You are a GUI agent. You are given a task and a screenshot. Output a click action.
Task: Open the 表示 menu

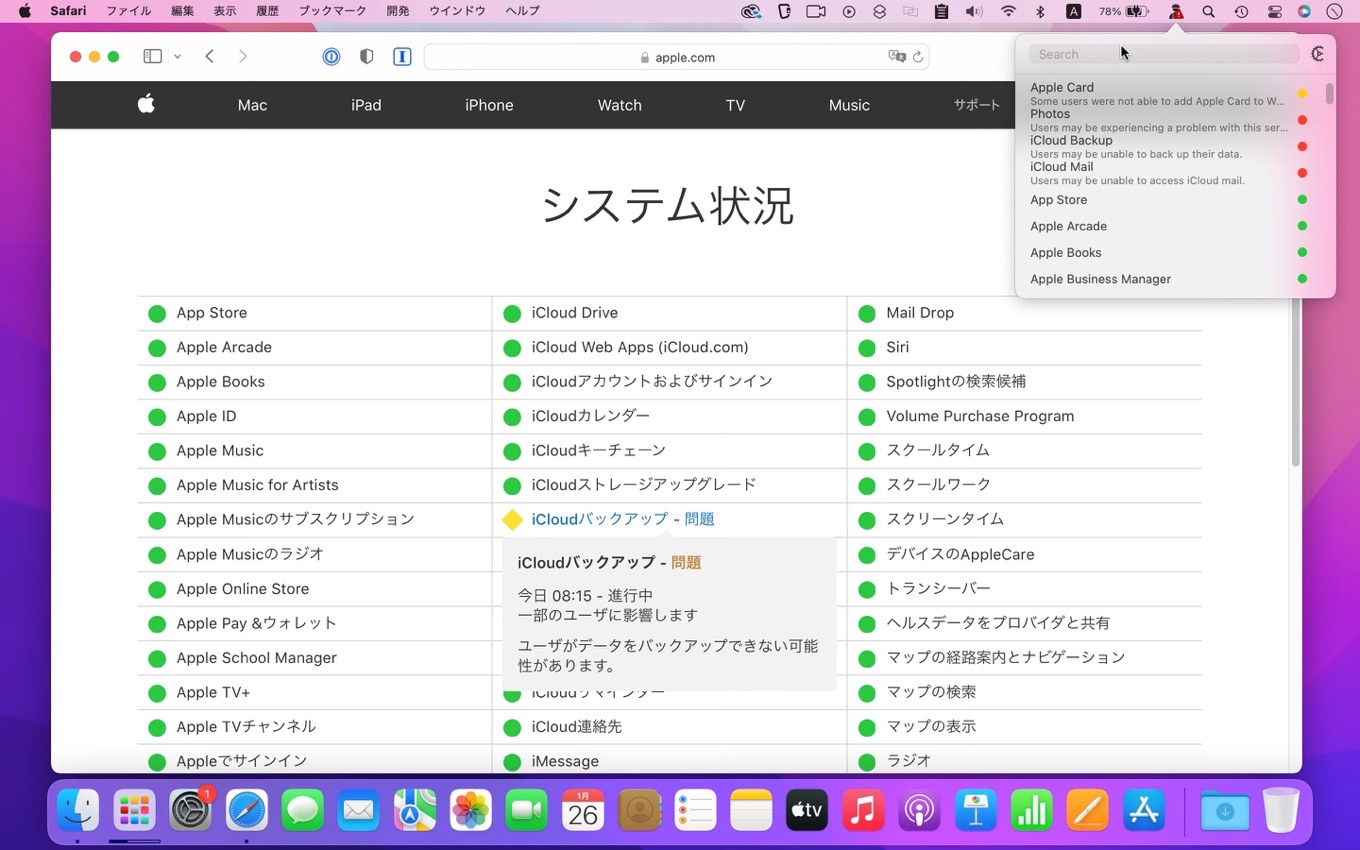pyautogui.click(x=225, y=11)
